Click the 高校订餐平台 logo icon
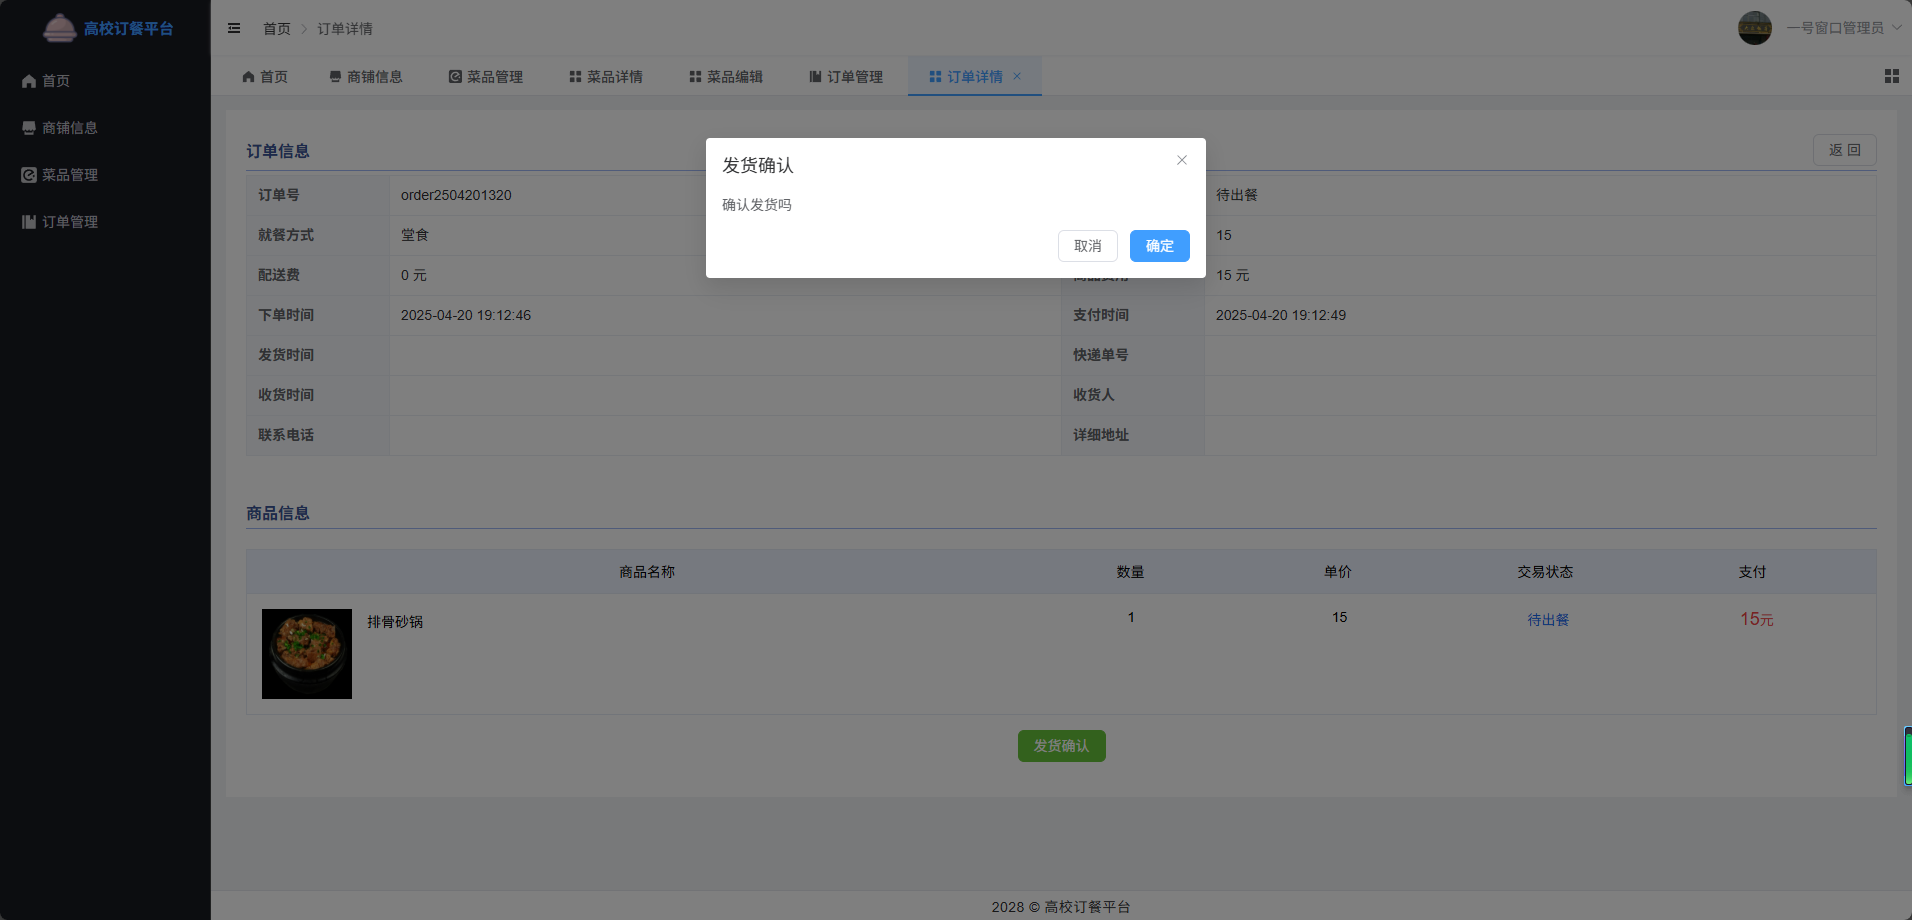Viewport: 1912px width, 920px height. [60, 28]
